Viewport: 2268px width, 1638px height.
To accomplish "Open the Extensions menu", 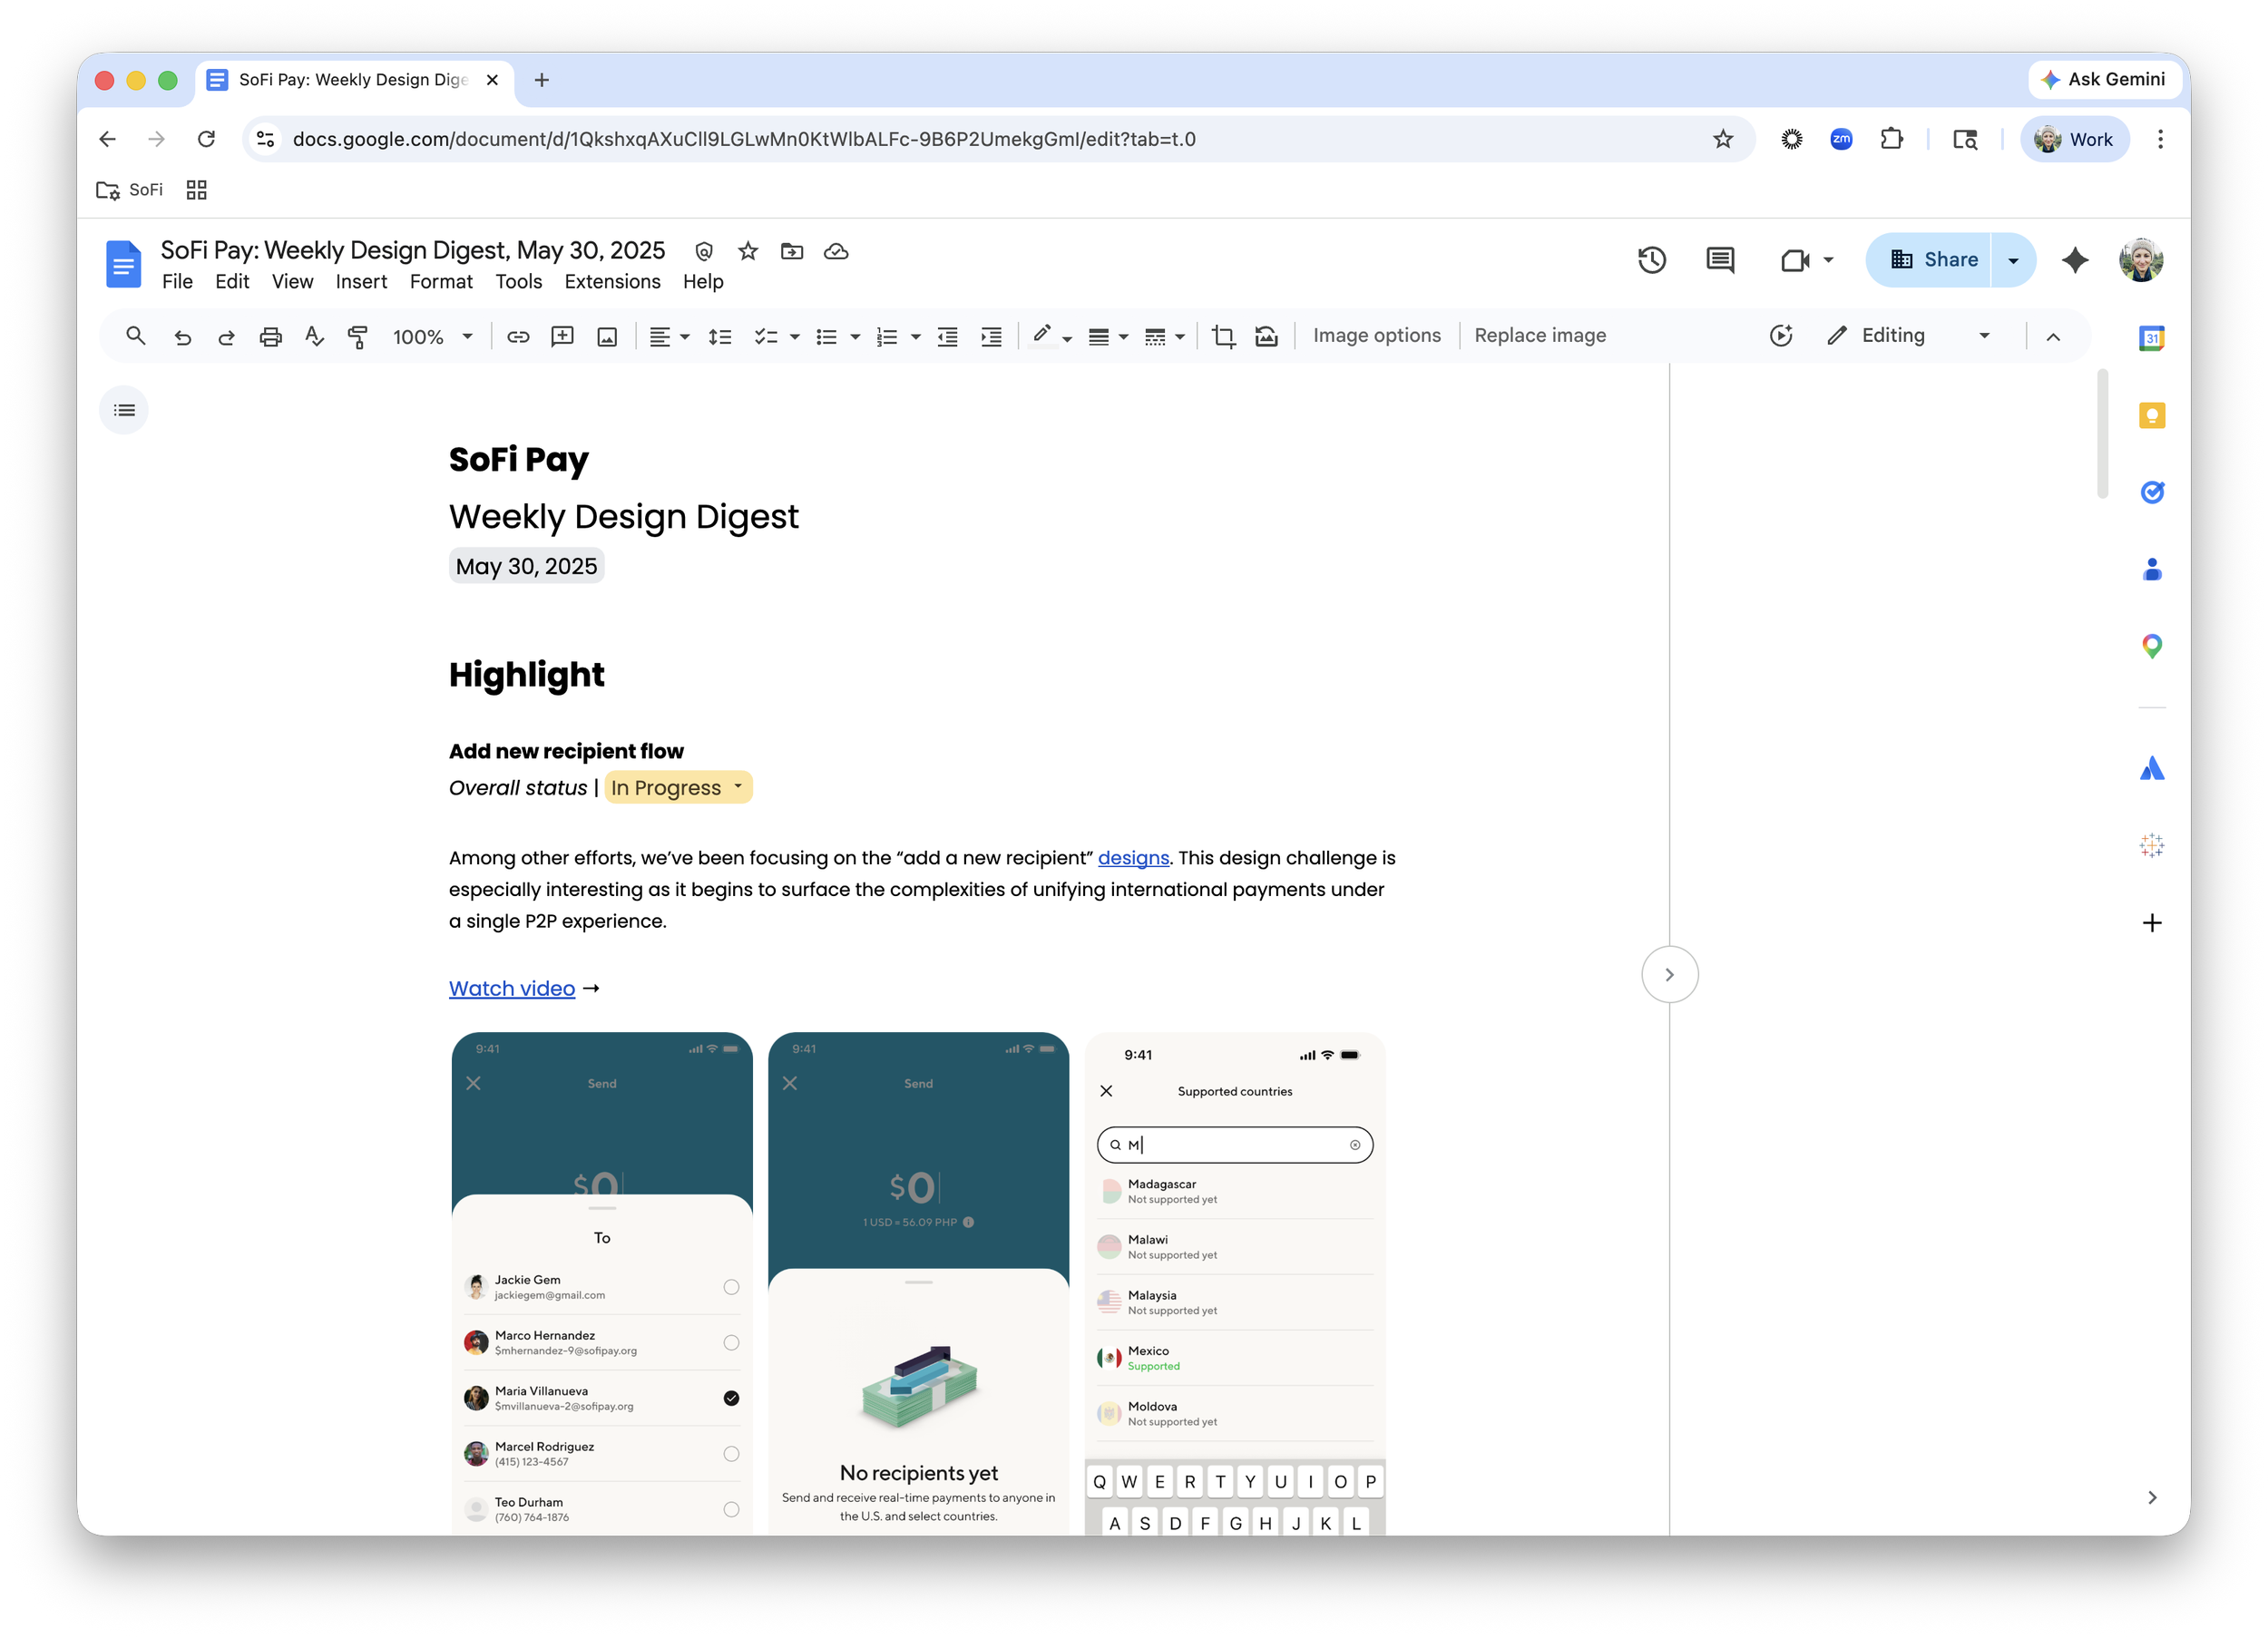I will pos(612,282).
